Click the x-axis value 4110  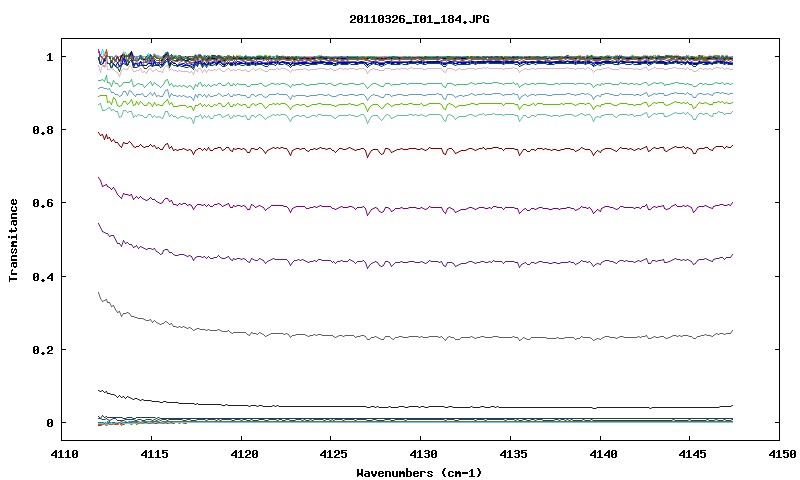pyautogui.click(x=63, y=453)
